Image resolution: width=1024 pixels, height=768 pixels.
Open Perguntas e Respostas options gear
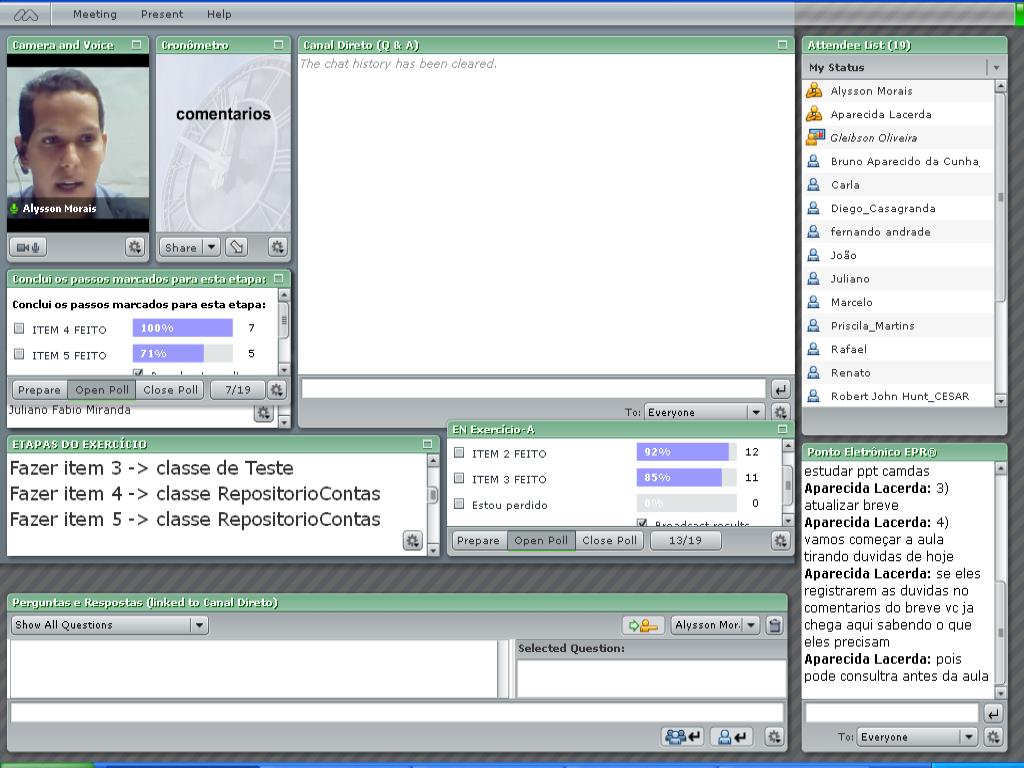pyautogui.click(x=774, y=737)
